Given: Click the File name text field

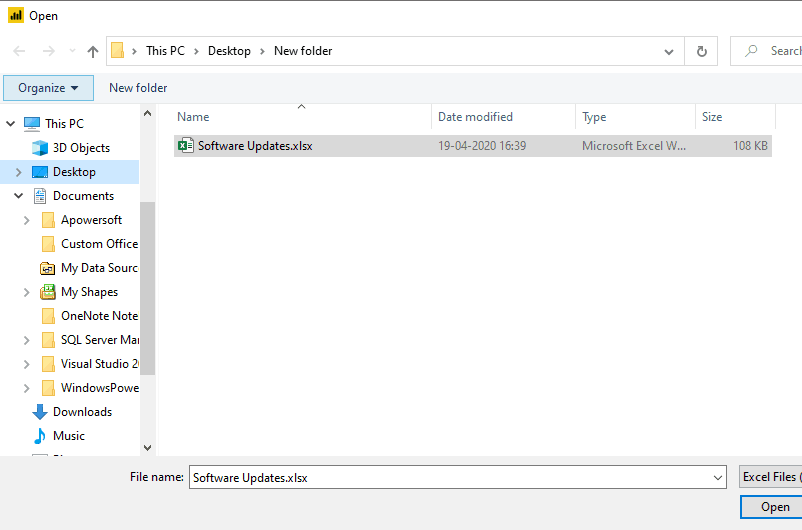Looking at the screenshot, I should (450, 478).
